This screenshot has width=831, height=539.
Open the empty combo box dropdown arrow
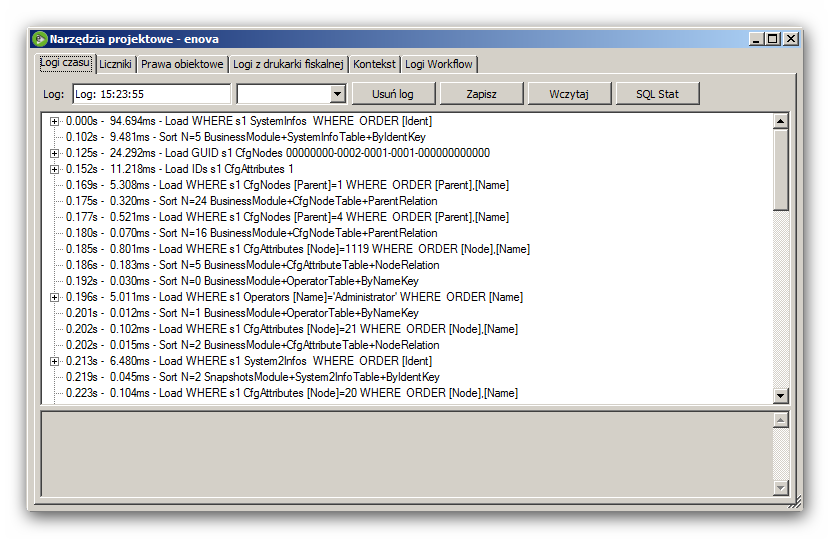pos(337,94)
